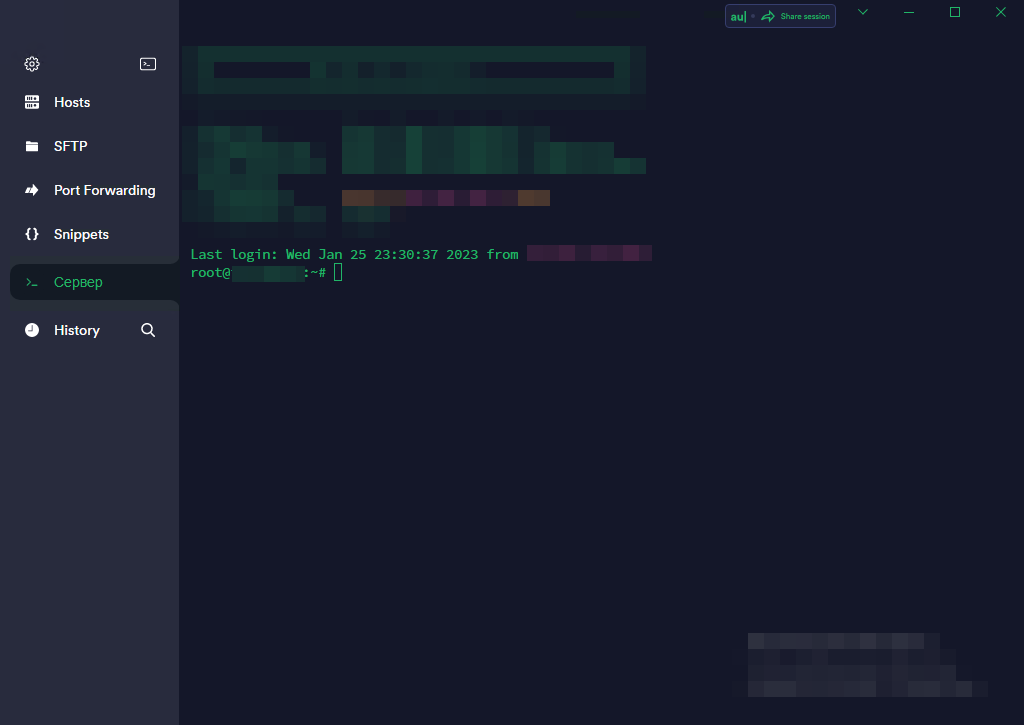Image resolution: width=1024 pixels, height=725 pixels.
Task: Switch to the SFTP section
Action: (70, 145)
